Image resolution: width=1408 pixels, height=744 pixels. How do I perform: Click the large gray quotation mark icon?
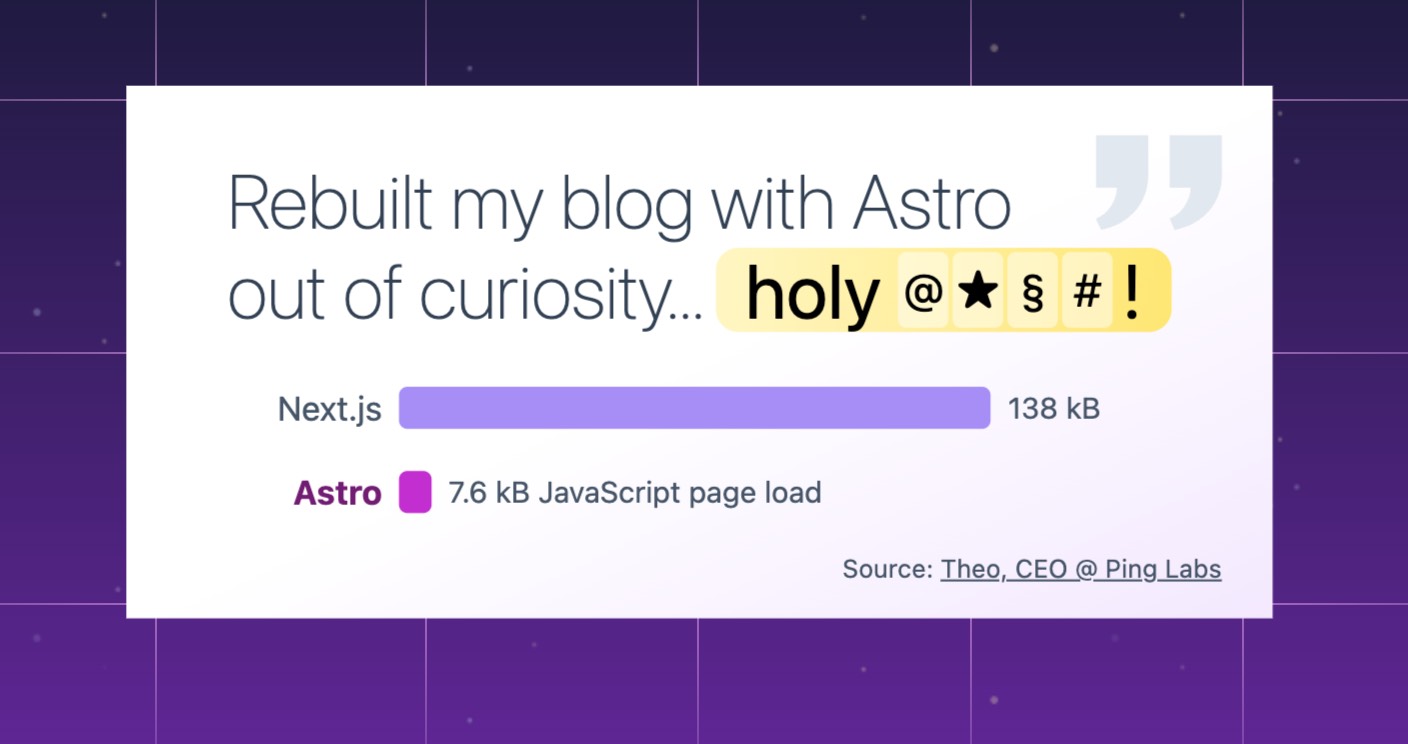click(x=1159, y=182)
